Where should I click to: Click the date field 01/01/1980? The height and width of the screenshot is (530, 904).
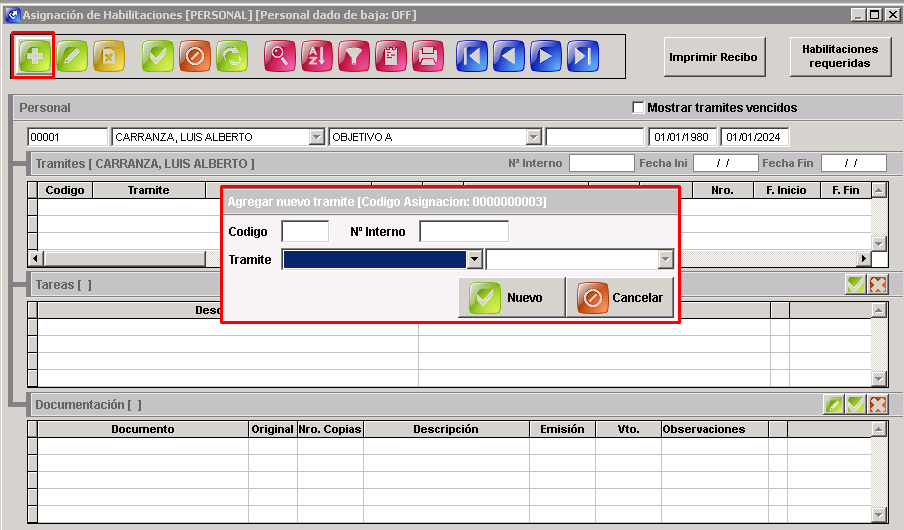tap(683, 137)
